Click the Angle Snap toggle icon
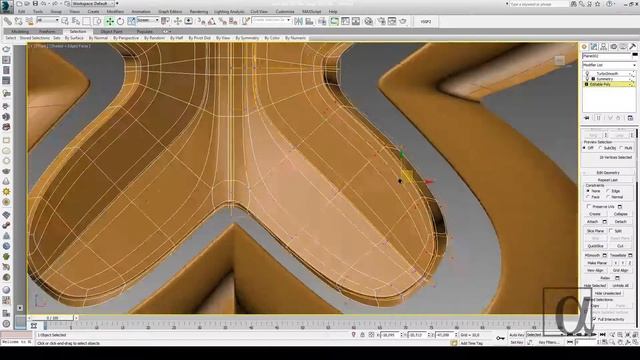This screenshot has height=360, width=640. (211, 21)
